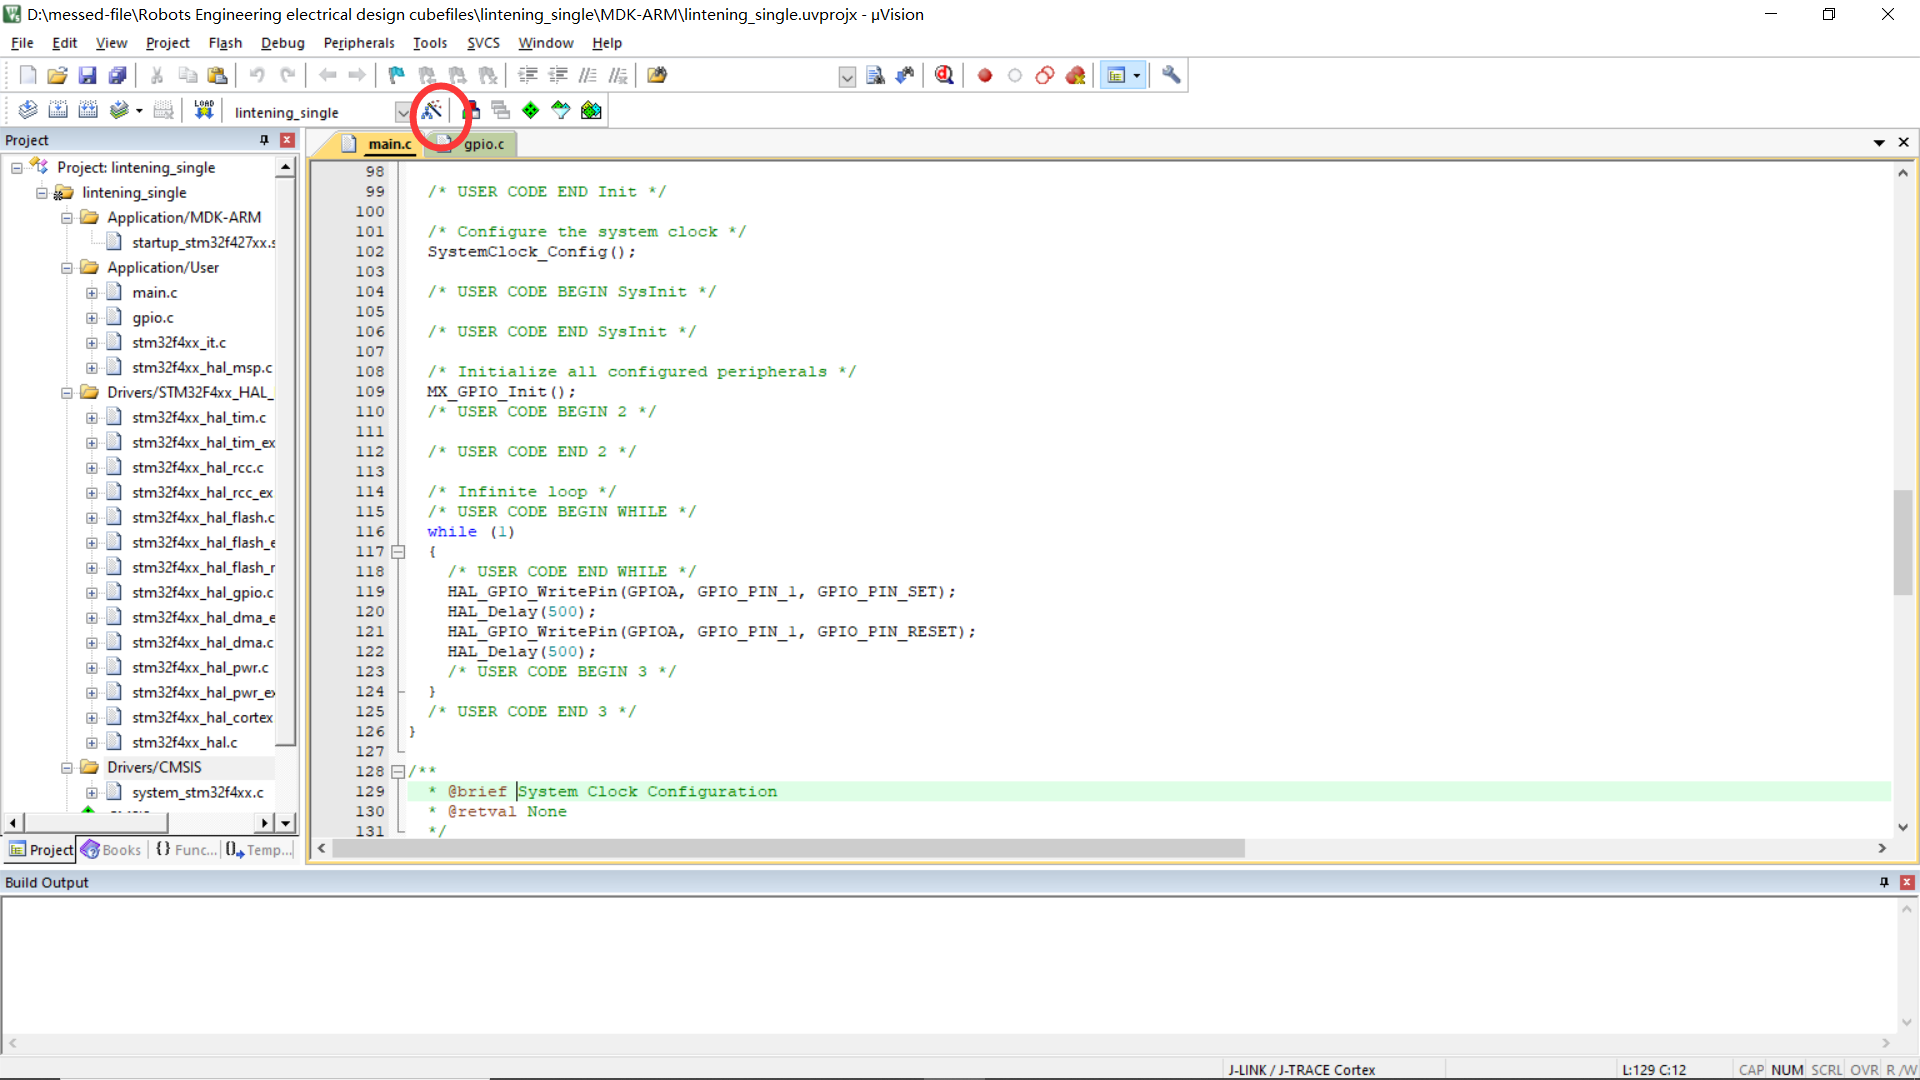Click the Insert breakpoint red dot icon

point(985,75)
